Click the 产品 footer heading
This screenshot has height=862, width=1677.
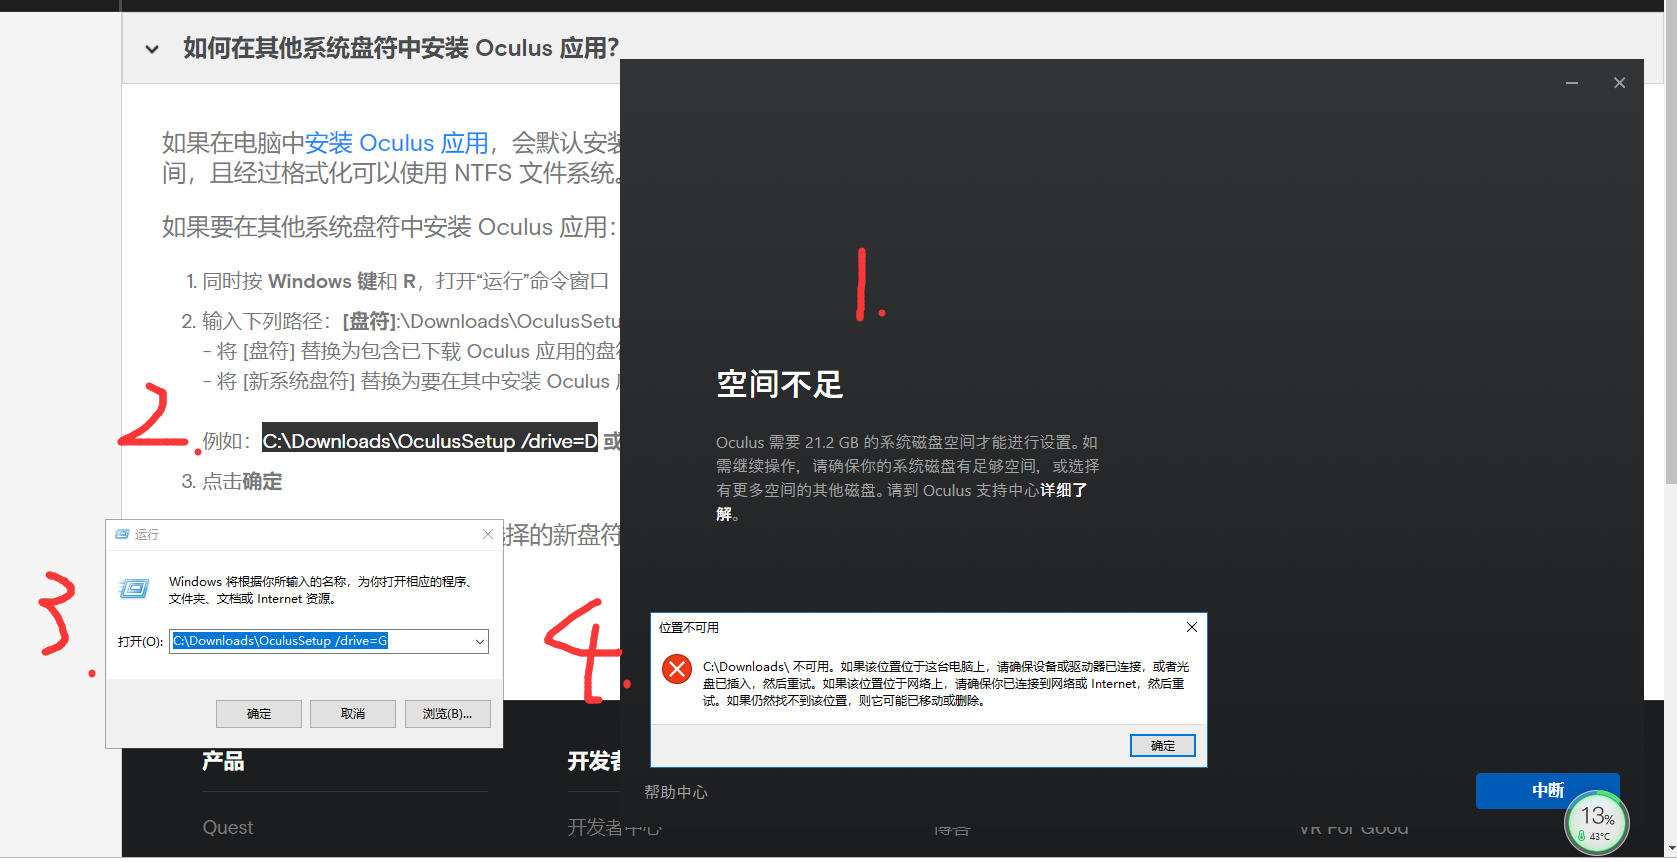tap(223, 761)
